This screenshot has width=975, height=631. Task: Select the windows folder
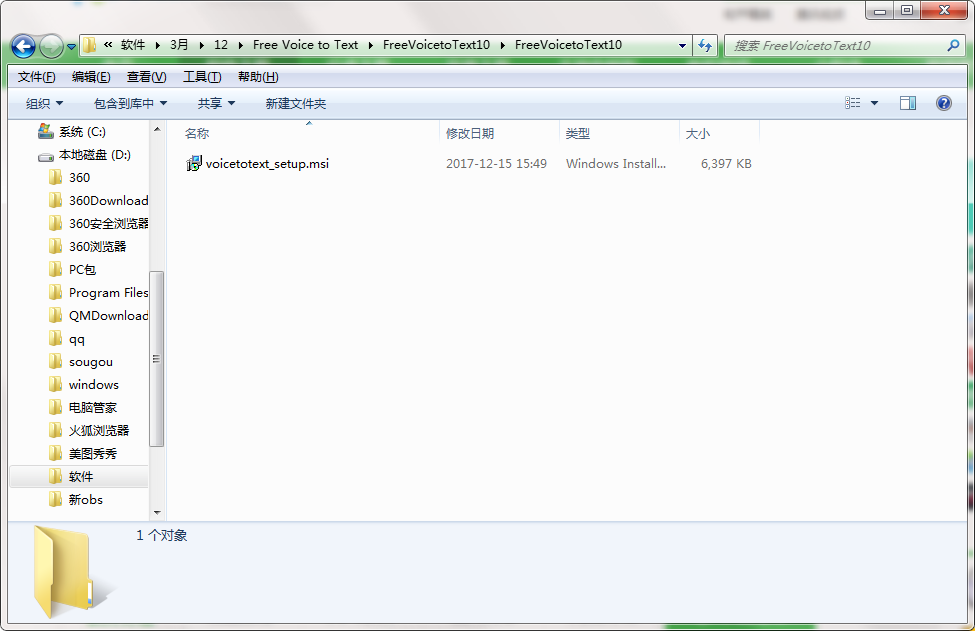[93, 385]
